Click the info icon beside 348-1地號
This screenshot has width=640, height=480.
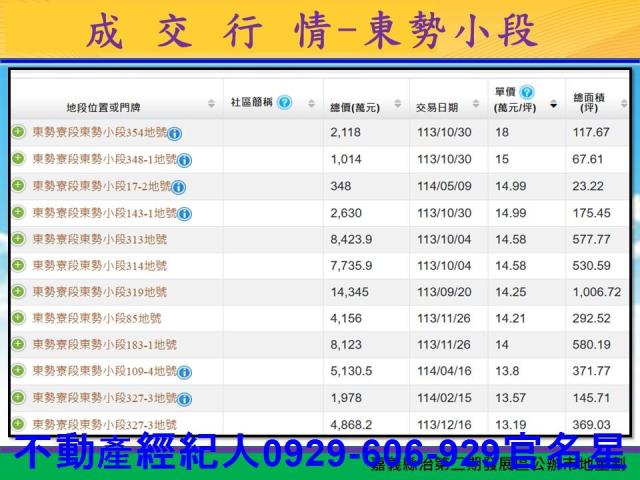185,160
